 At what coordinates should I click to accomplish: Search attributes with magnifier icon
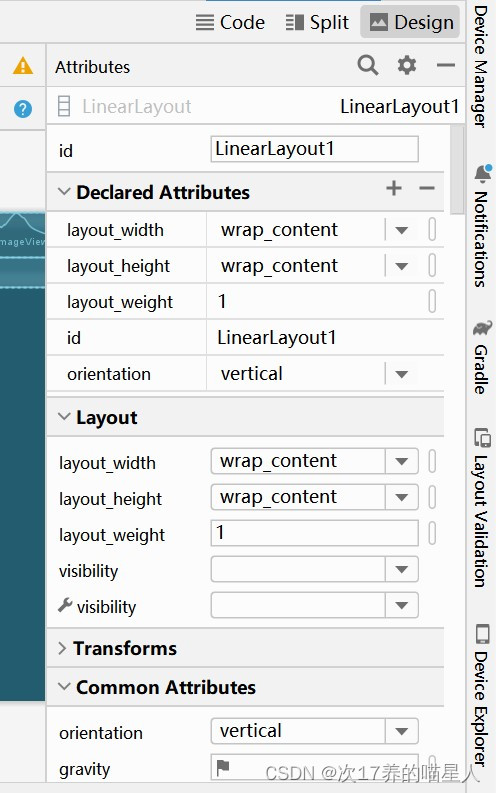point(368,65)
